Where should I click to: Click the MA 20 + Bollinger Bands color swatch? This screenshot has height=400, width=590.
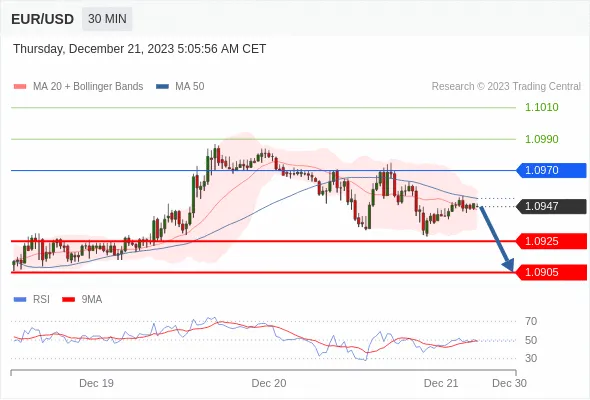20,87
